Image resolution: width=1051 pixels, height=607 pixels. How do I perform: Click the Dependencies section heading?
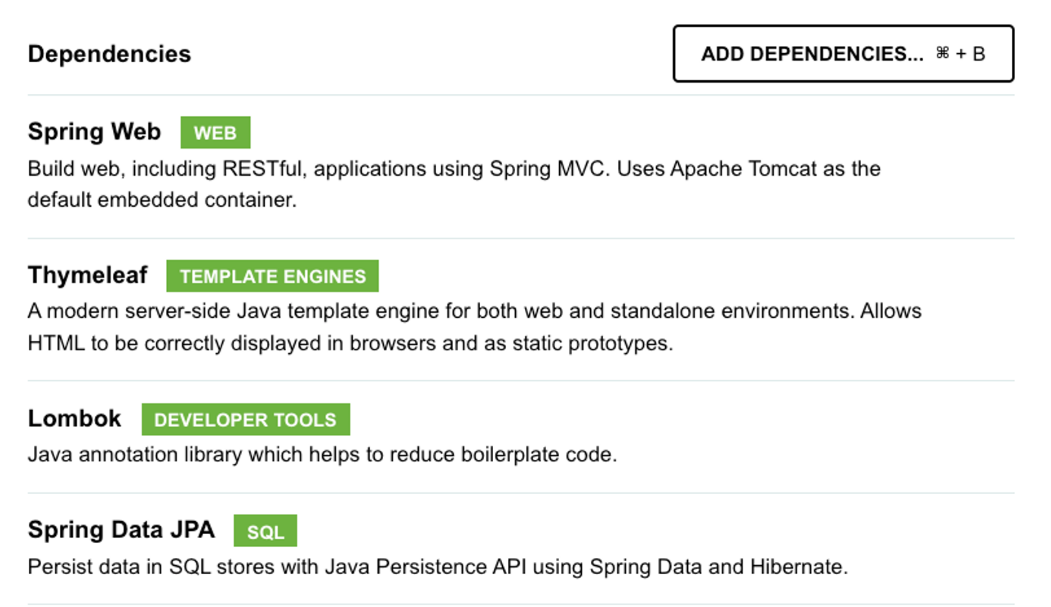[x=109, y=54]
